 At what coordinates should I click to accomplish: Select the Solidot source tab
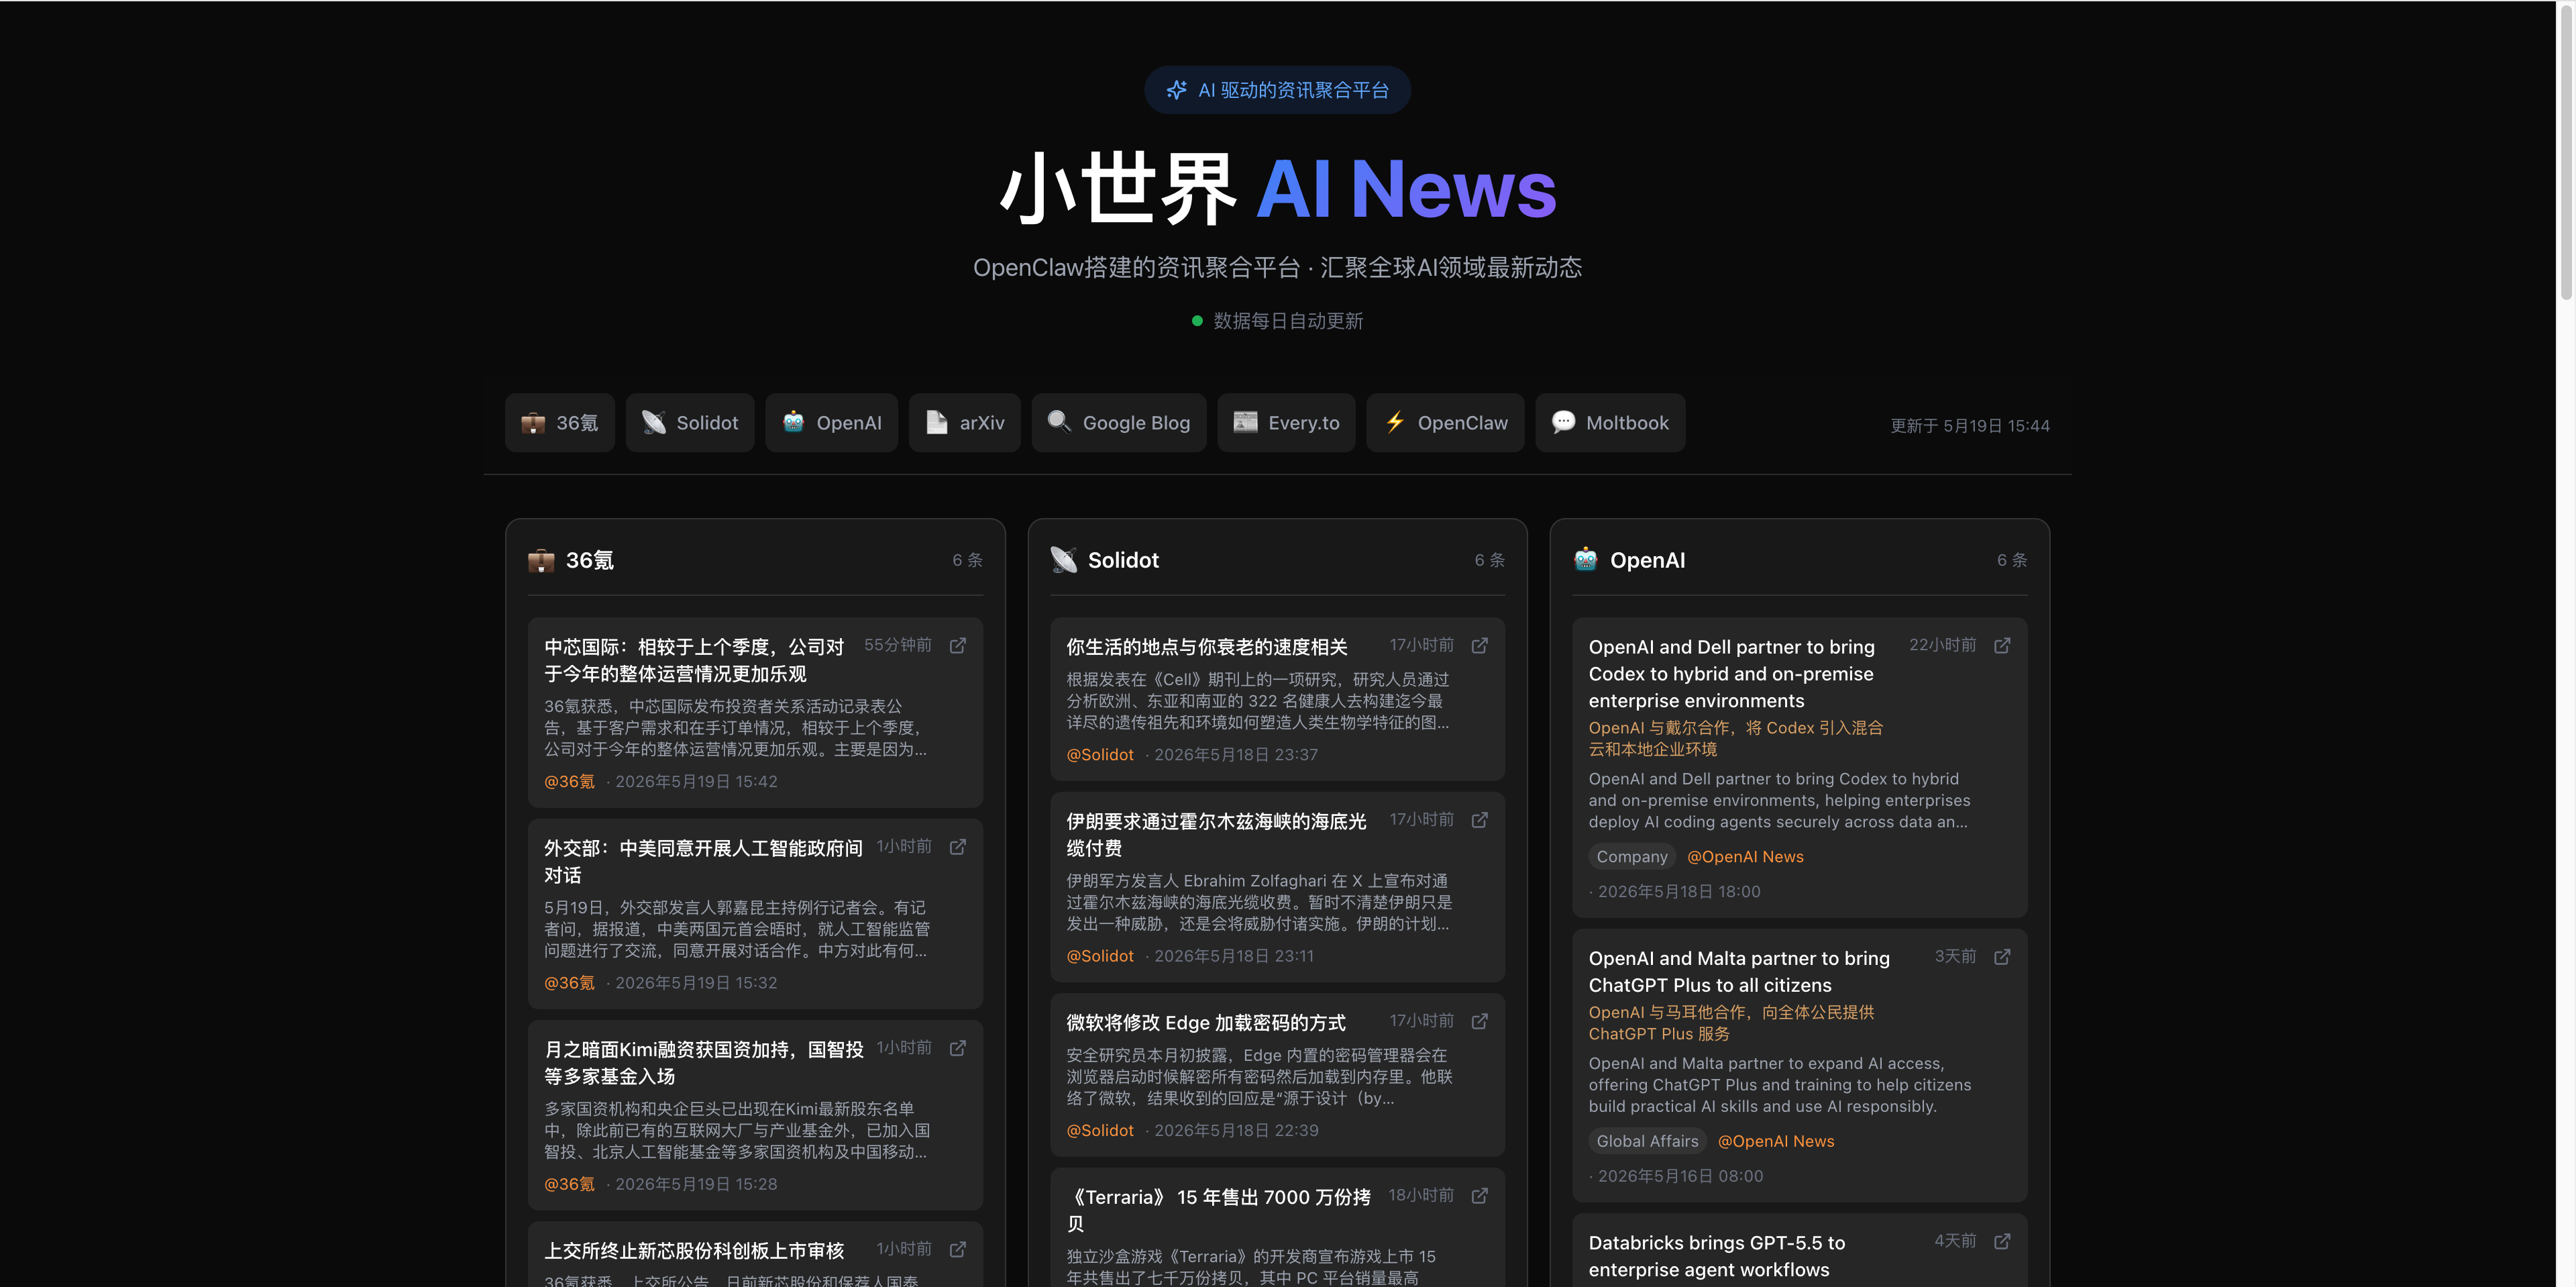tap(690, 423)
